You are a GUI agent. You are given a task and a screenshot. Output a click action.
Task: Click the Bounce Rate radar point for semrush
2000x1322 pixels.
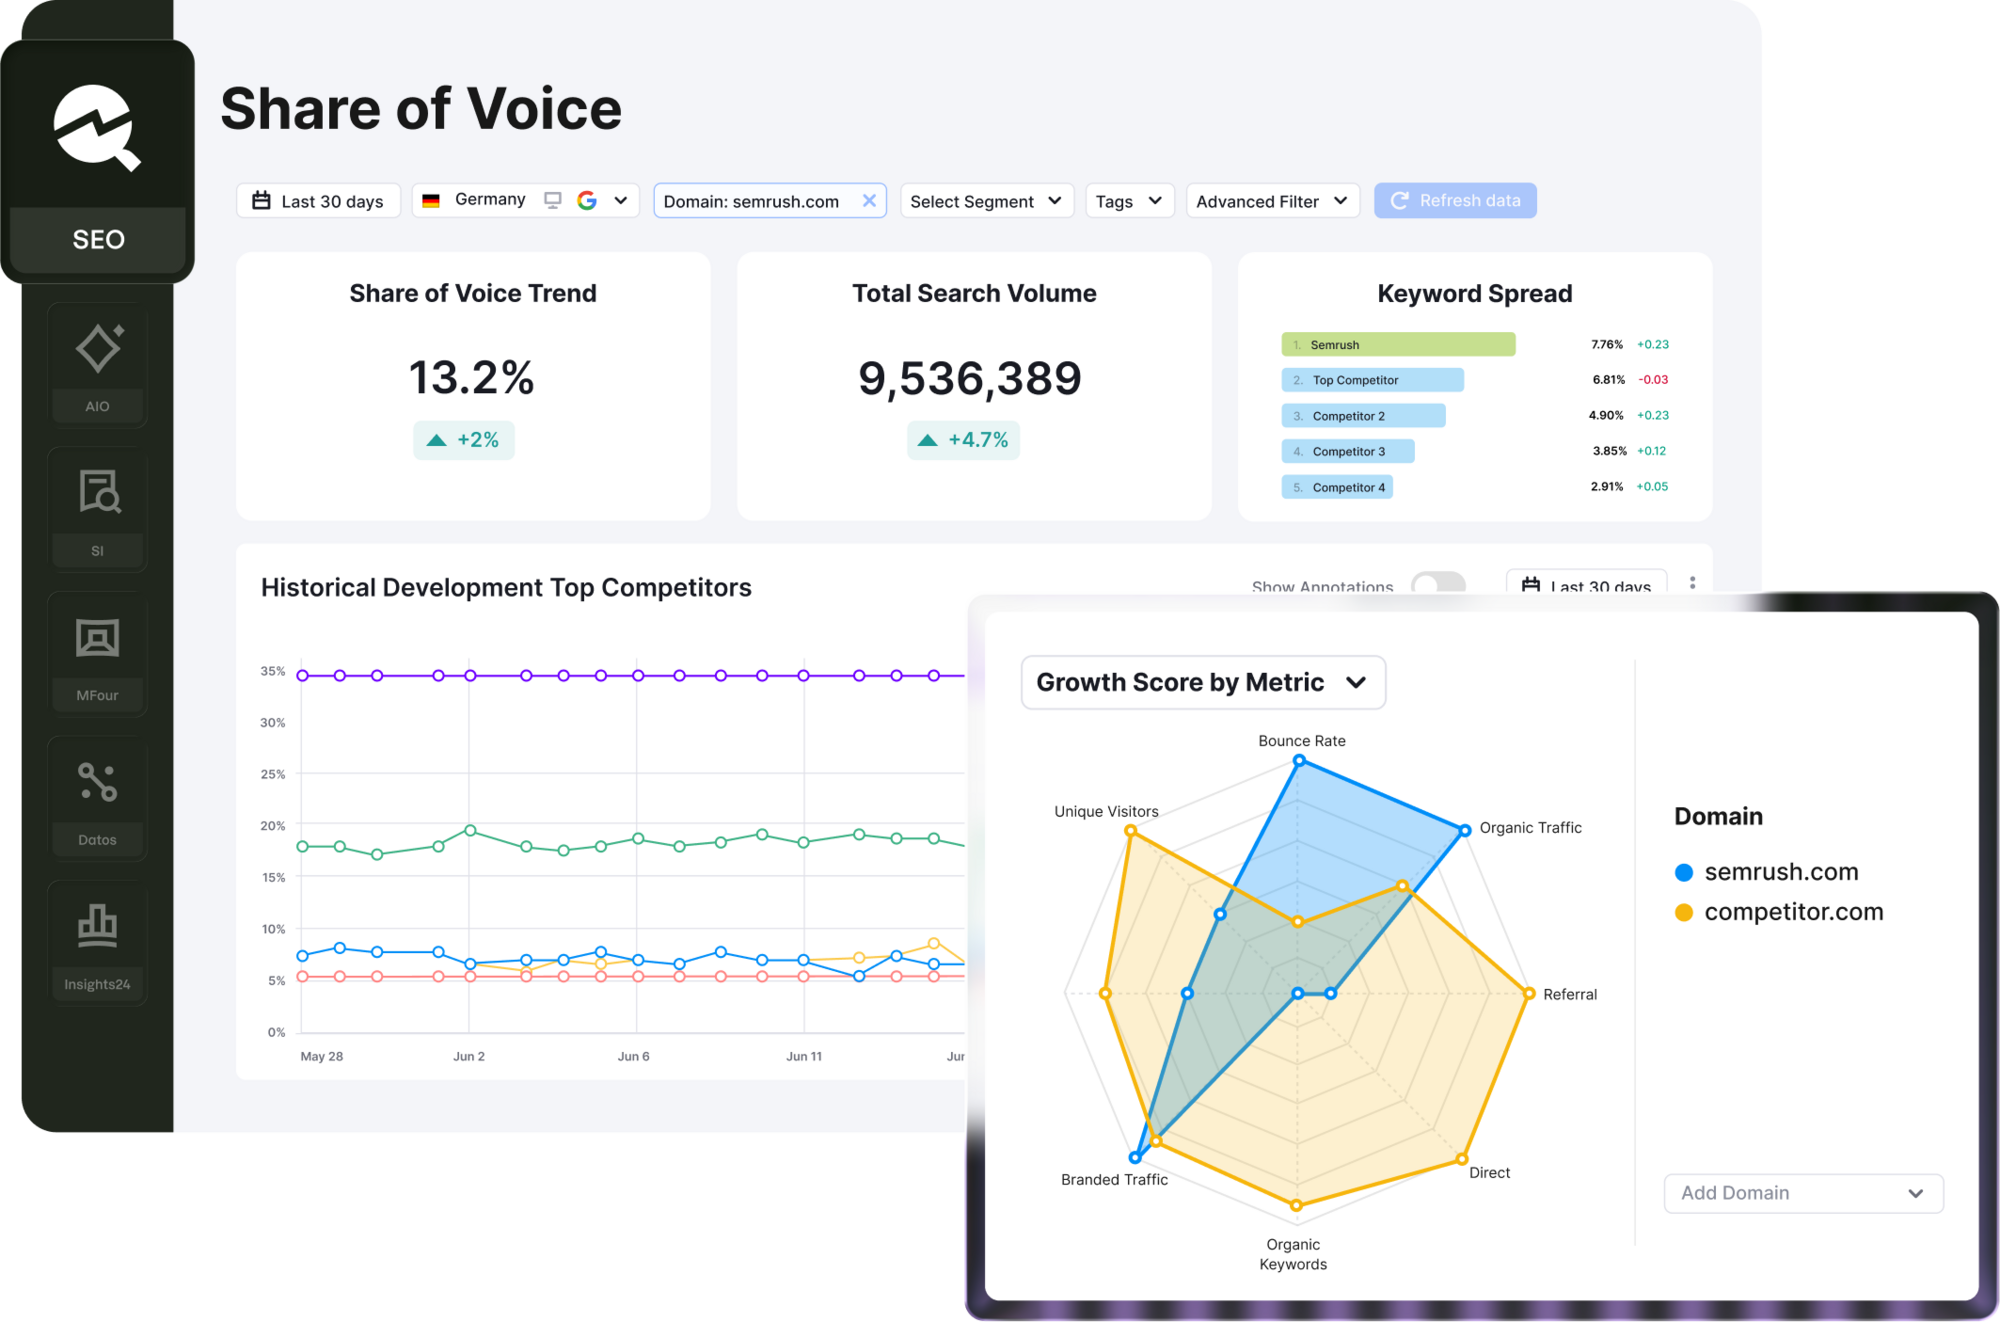point(1299,761)
